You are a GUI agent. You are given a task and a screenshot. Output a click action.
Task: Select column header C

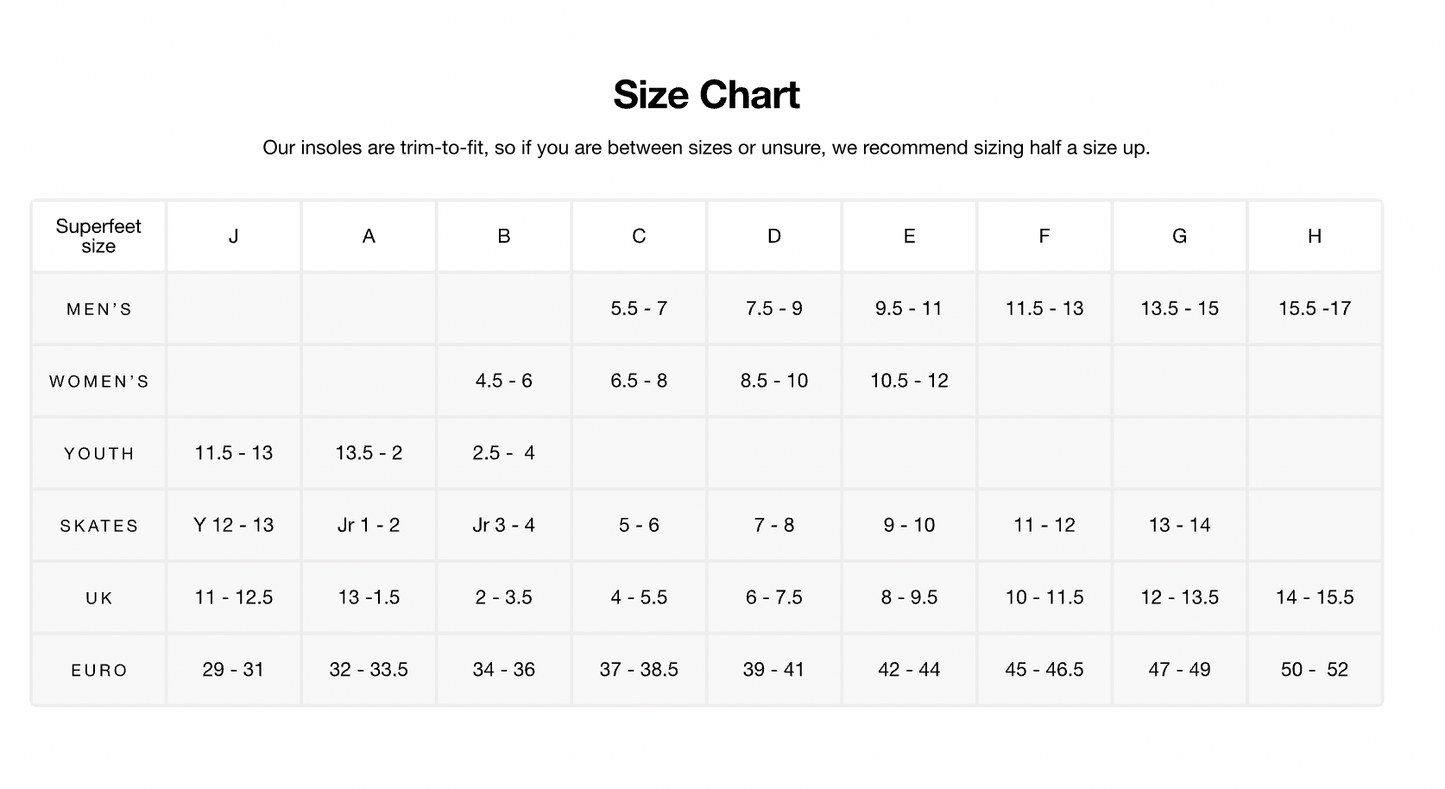(x=639, y=236)
